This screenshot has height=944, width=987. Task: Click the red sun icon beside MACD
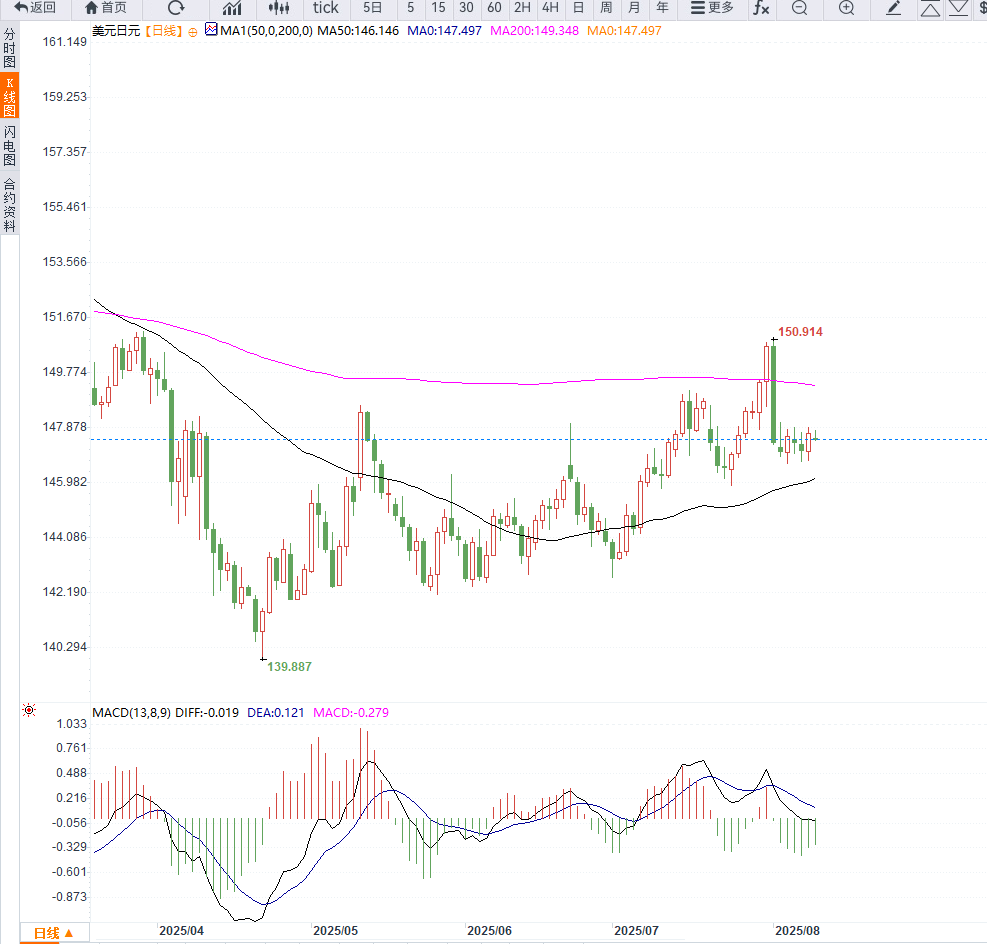pos(29,711)
